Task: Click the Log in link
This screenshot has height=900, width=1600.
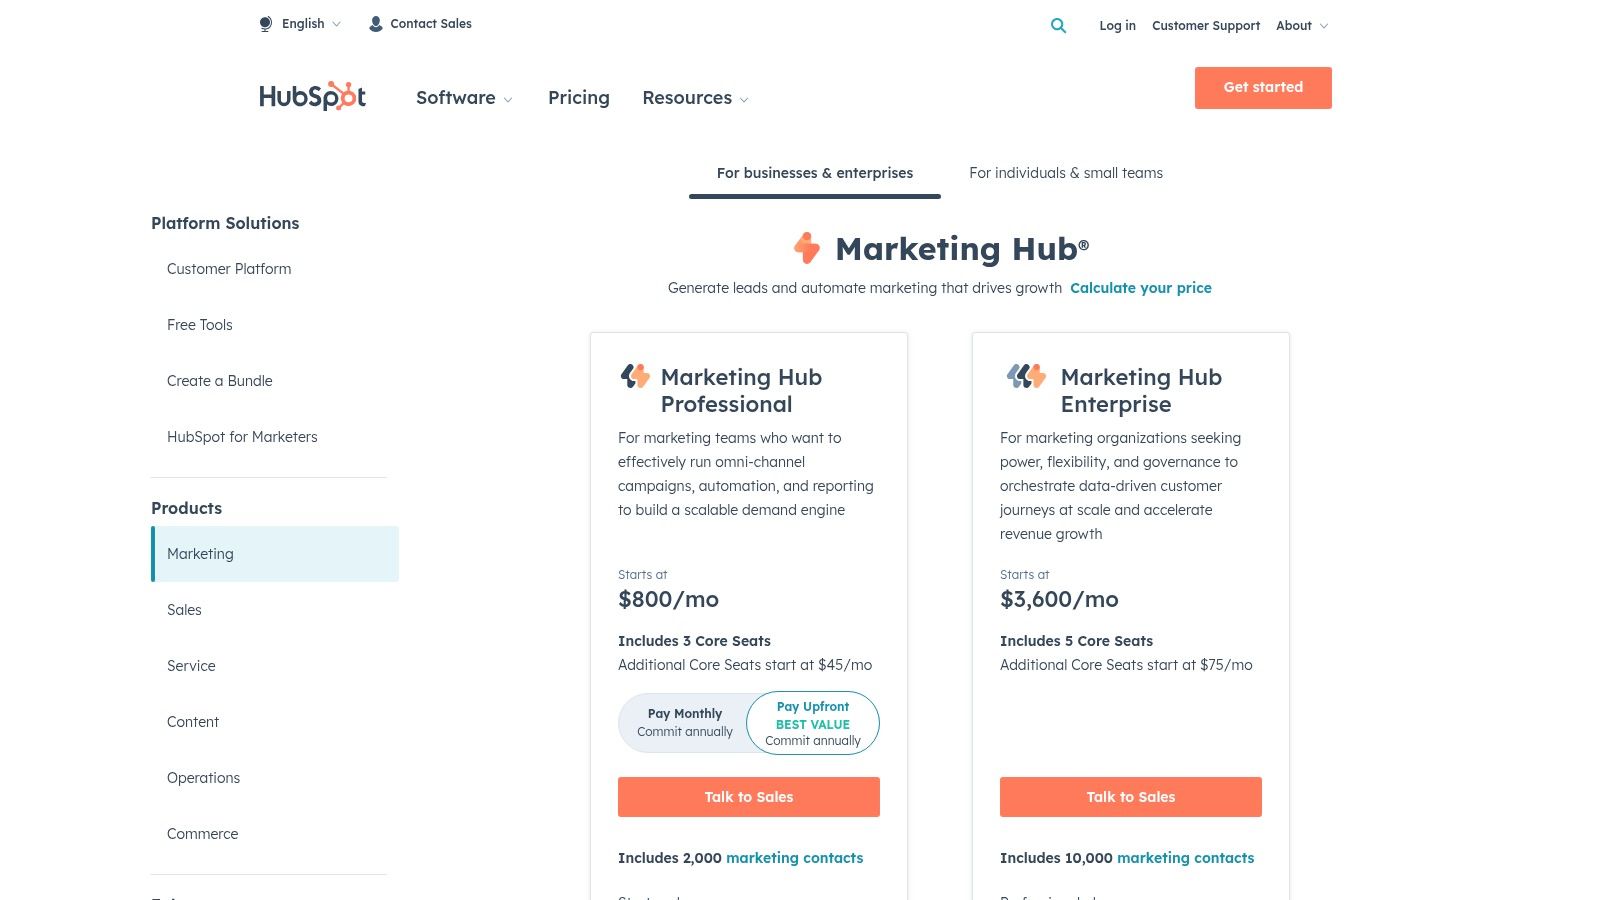Action: point(1117,26)
